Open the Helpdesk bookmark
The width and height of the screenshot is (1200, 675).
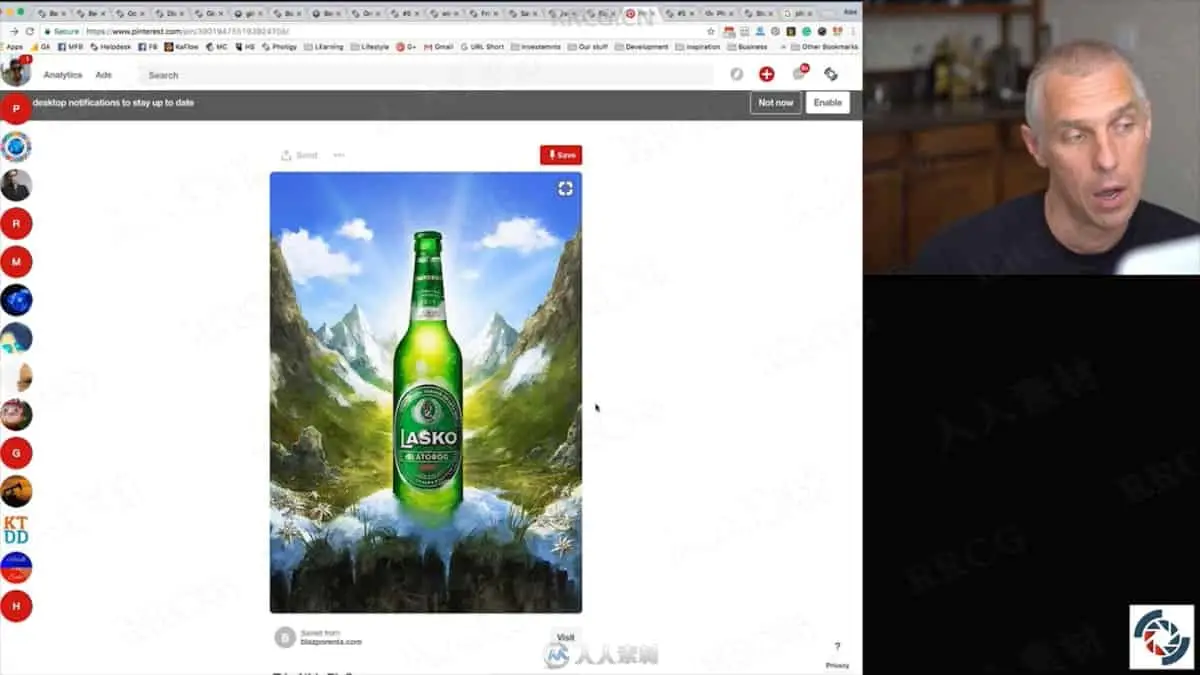pyautogui.click(x=112, y=47)
